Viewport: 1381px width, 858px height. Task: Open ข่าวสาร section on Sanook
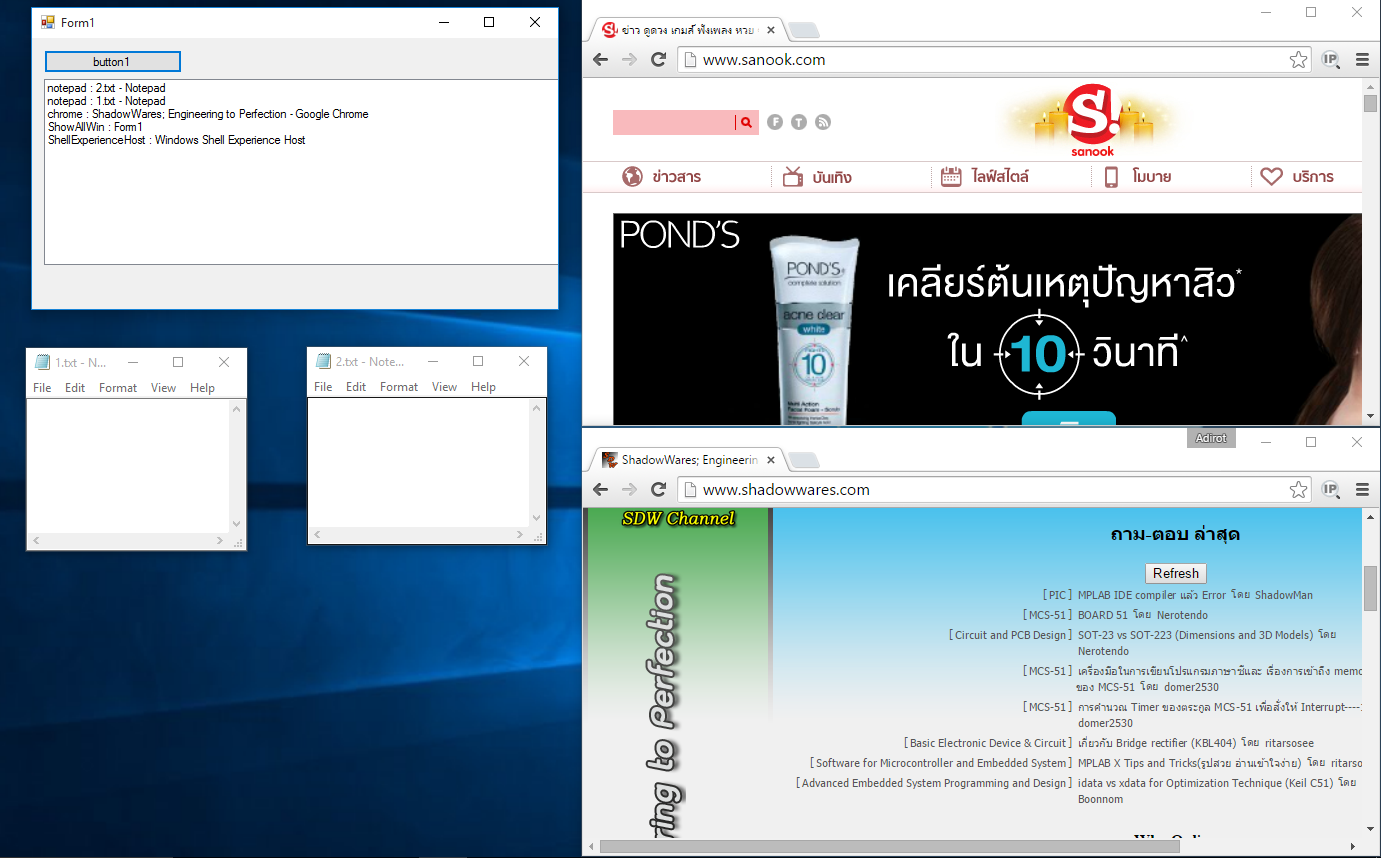coord(661,177)
